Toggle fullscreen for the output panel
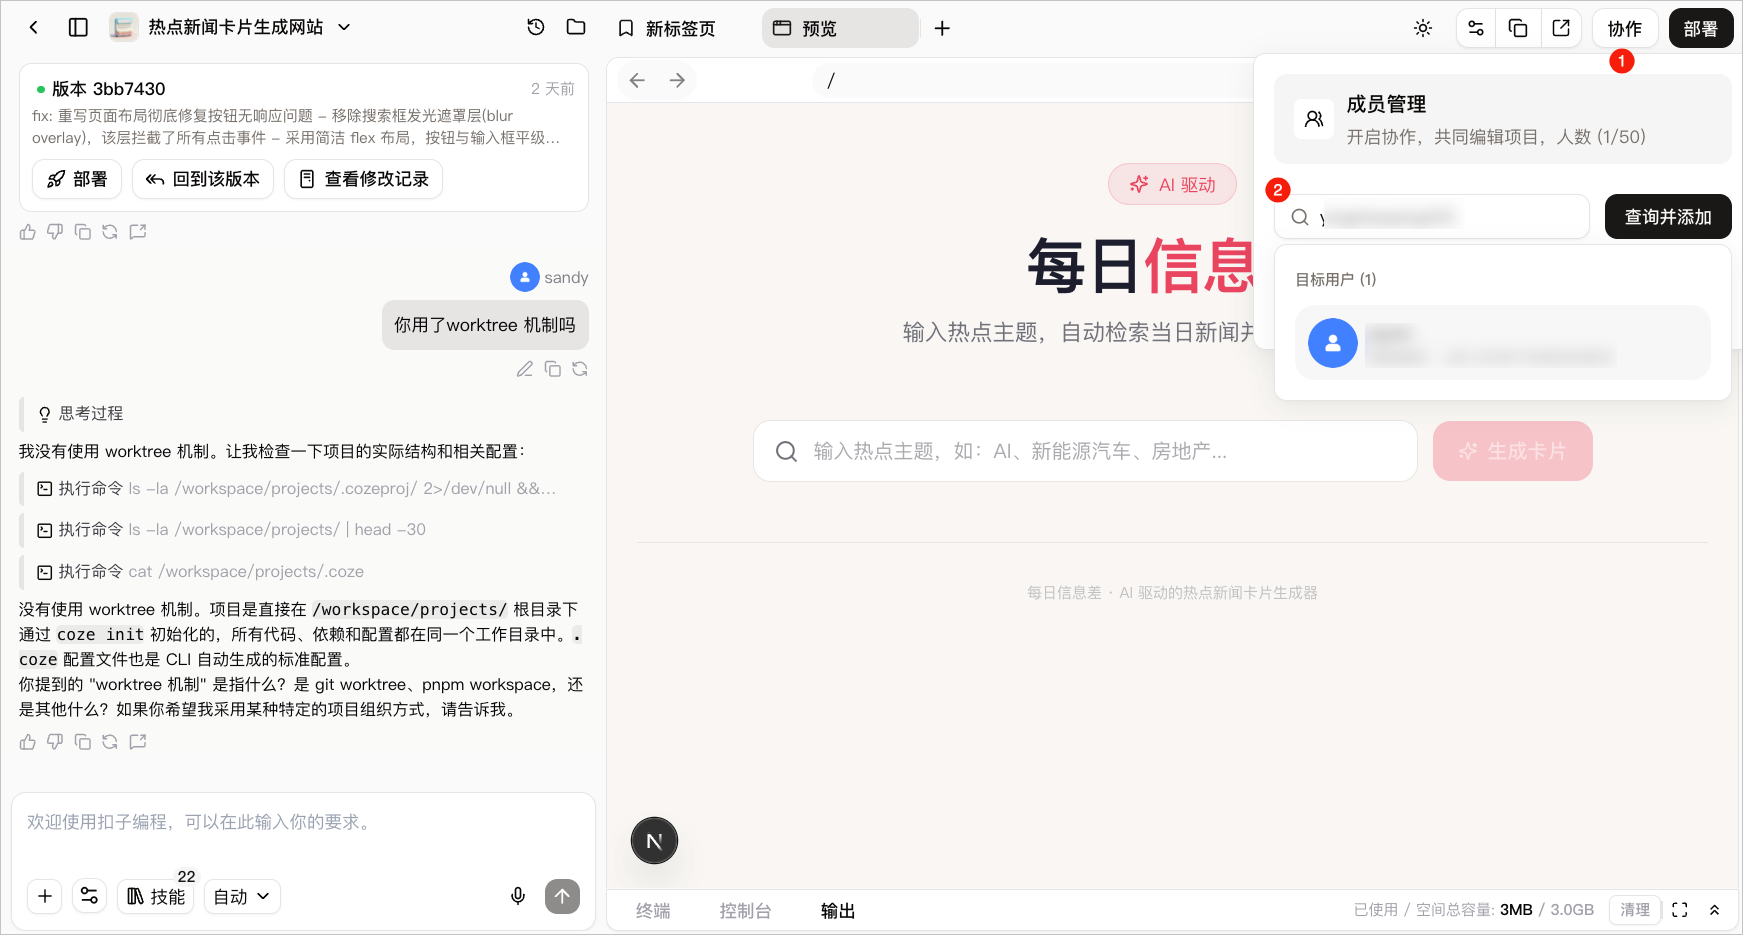This screenshot has height=935, width=1743. (x=1680, y=910)
